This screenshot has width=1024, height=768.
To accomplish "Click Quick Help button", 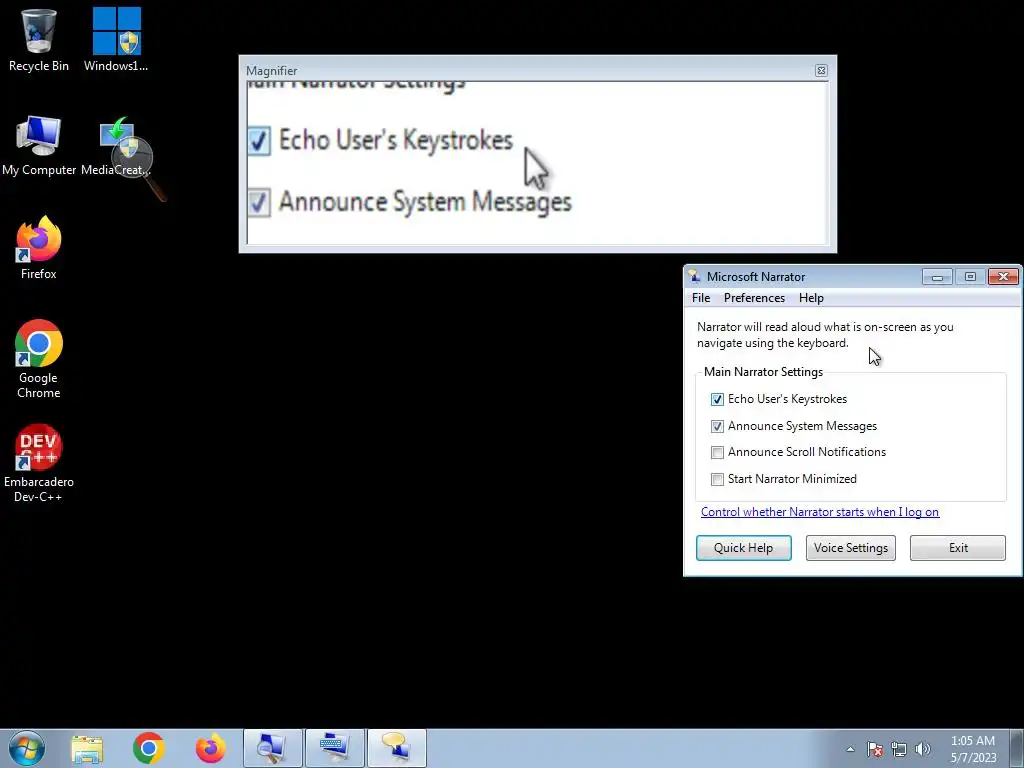I will 743,548.
